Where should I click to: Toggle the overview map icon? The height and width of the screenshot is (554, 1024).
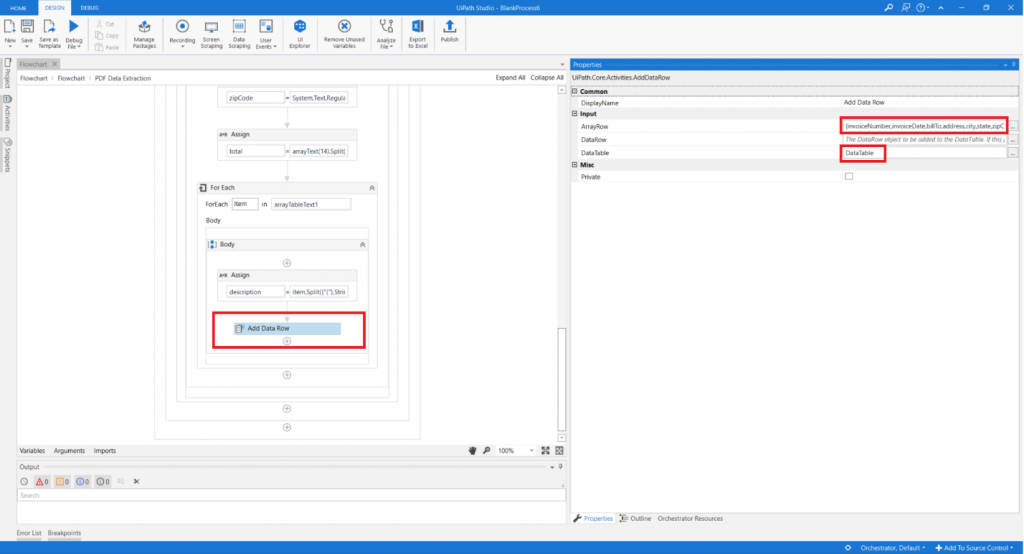point(560,451)
